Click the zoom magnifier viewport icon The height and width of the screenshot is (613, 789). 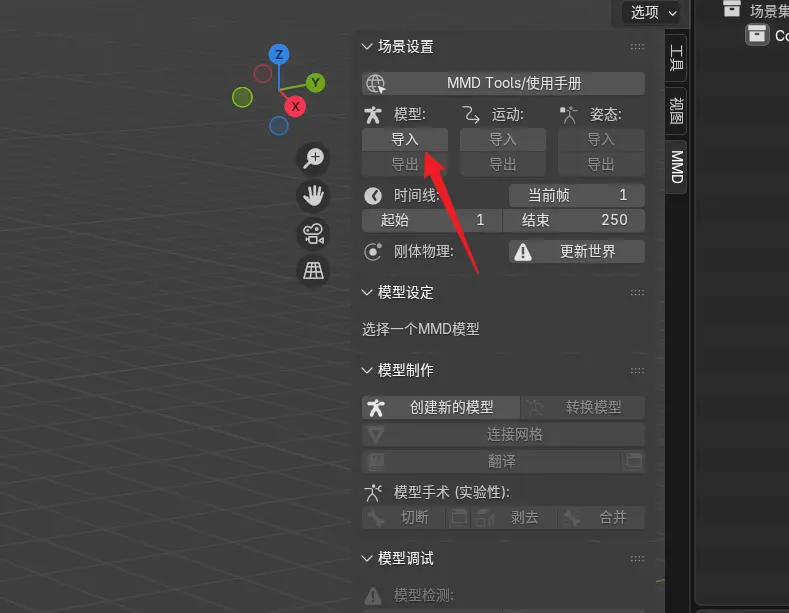click(x=313, y=158)
